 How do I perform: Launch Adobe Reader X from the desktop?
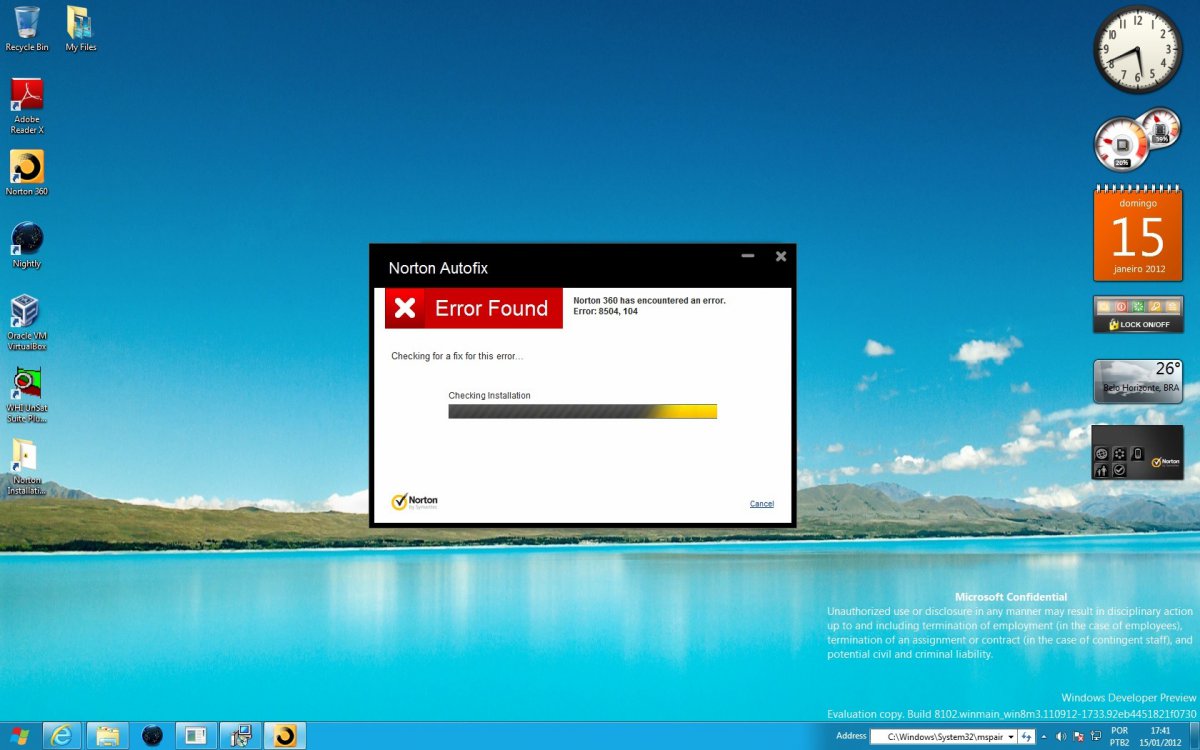[x=27, y=105]
